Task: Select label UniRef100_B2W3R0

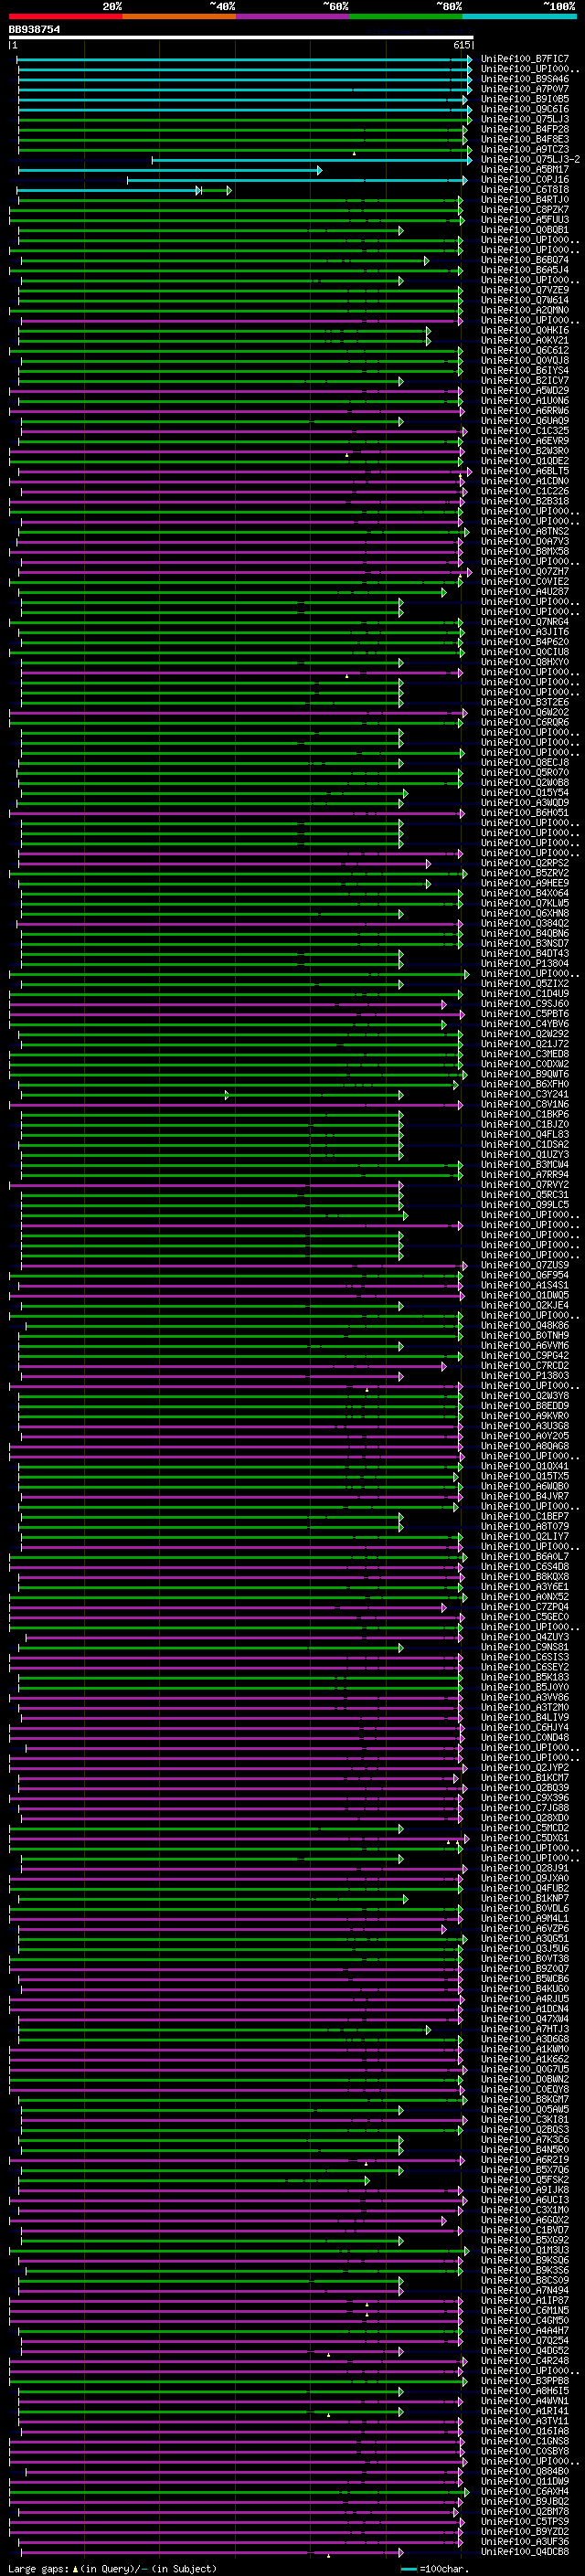Action: [525, 451]
